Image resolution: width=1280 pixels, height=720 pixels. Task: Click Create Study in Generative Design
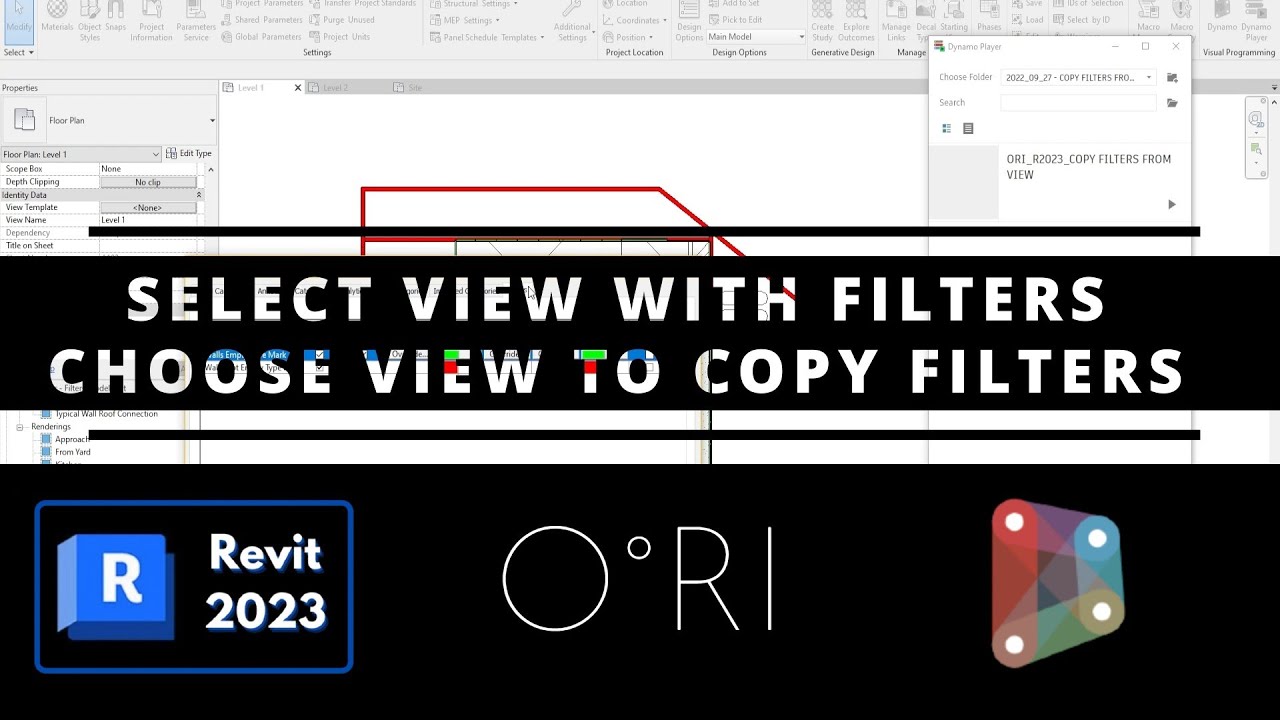coord(822,20)
